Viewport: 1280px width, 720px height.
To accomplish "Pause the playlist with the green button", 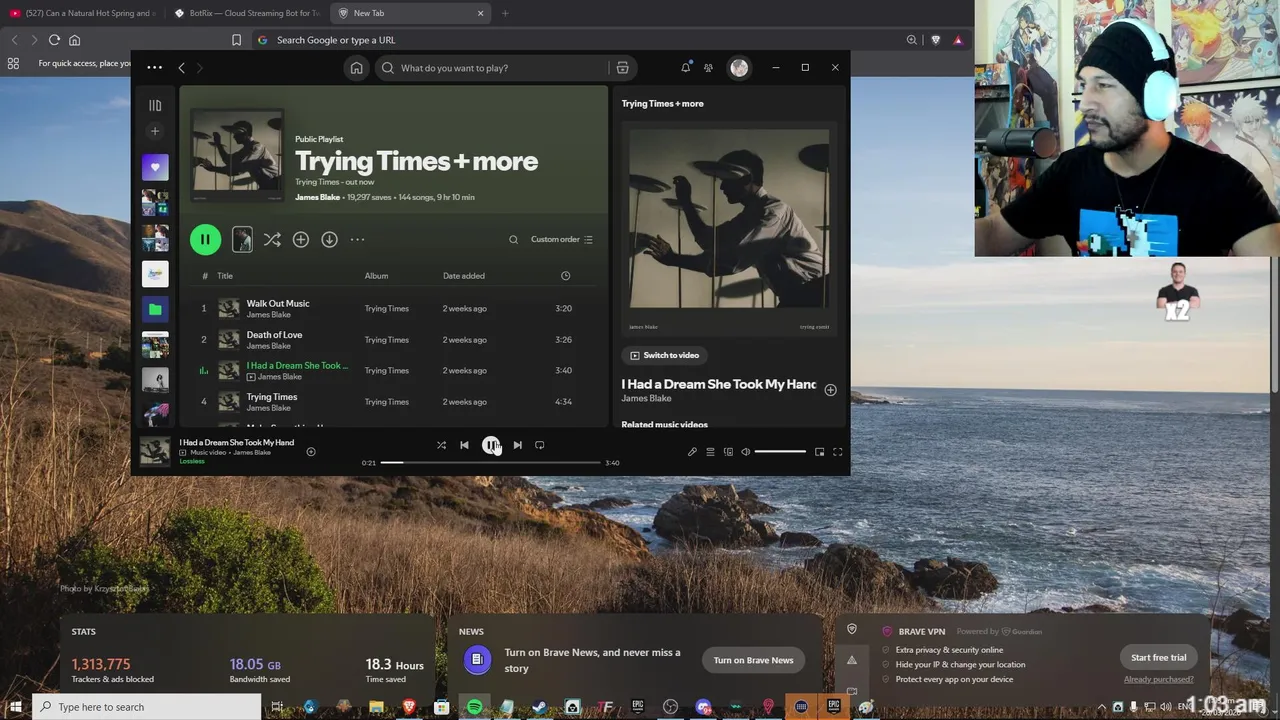I will pos(205,239).
